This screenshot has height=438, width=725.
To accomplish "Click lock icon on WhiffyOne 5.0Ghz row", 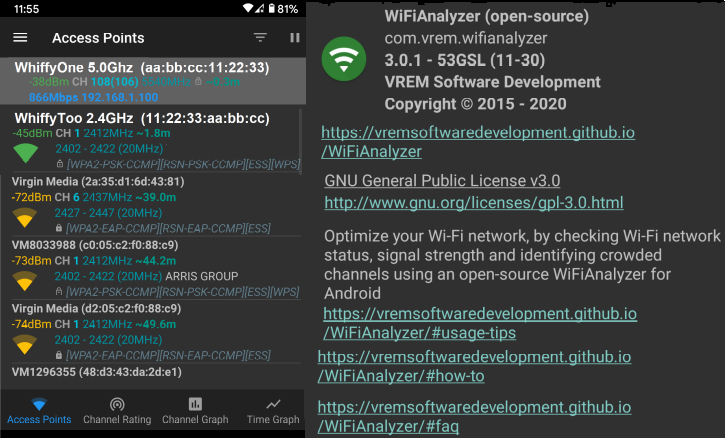I will pos(198,81).
